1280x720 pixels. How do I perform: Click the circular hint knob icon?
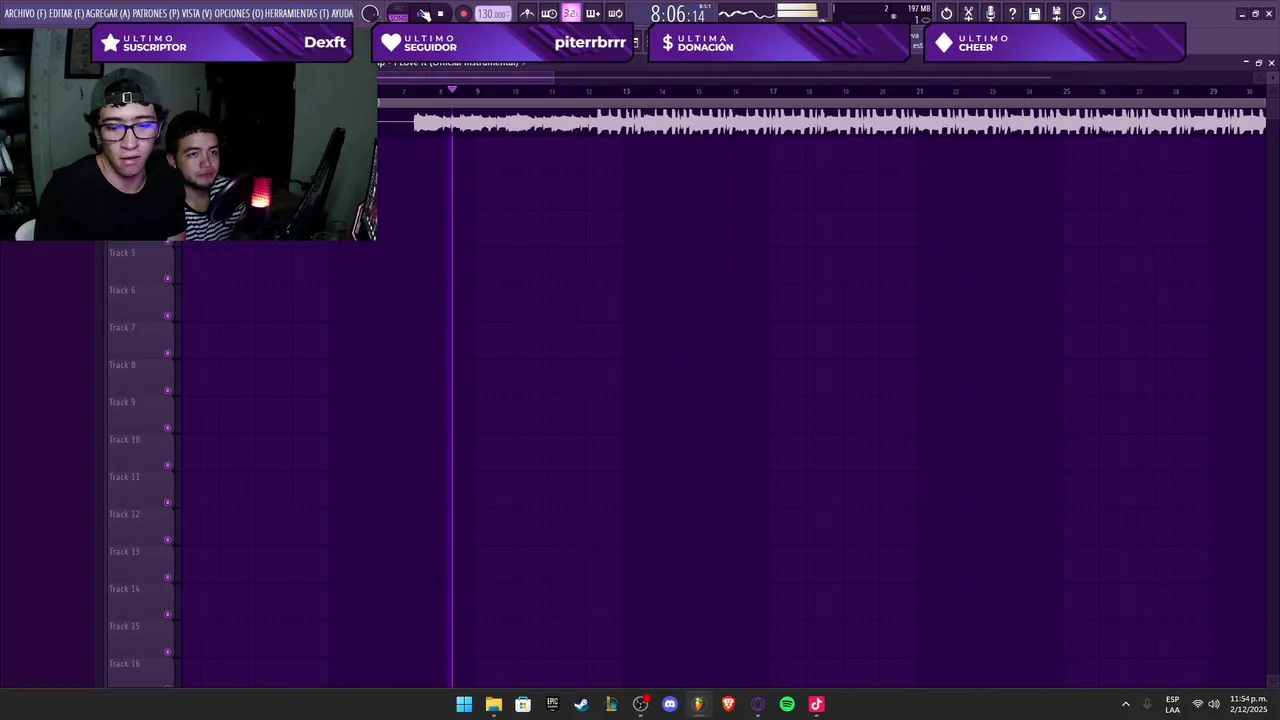(370, 14)
